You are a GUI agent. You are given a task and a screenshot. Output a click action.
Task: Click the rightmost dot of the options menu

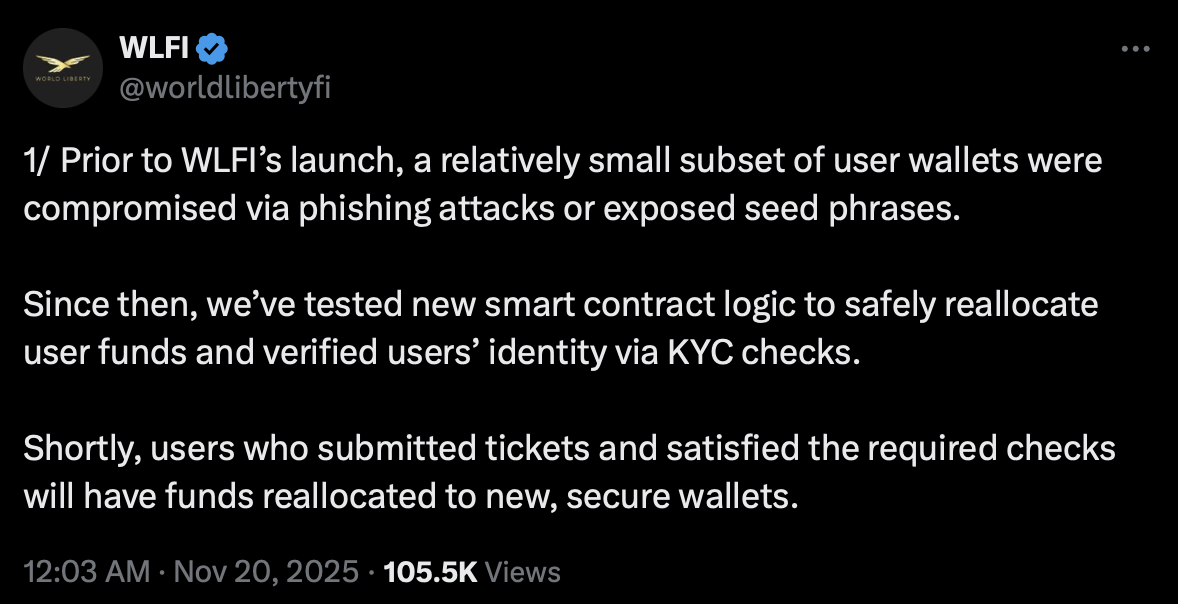coord(1146,48)
